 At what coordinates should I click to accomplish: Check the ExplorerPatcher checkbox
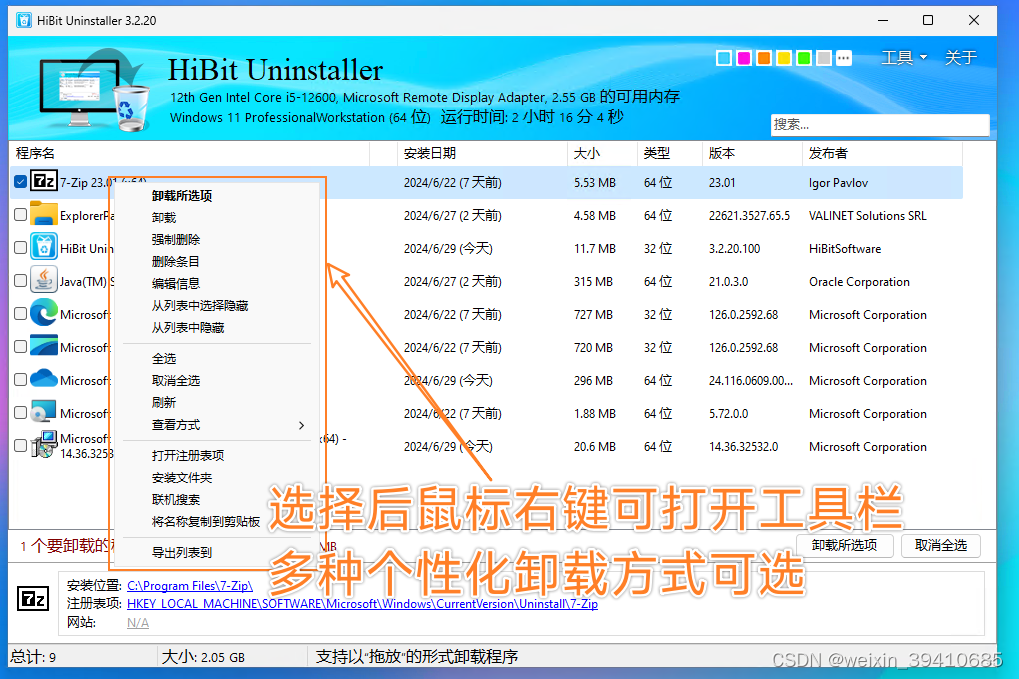[x=20, y=214]
